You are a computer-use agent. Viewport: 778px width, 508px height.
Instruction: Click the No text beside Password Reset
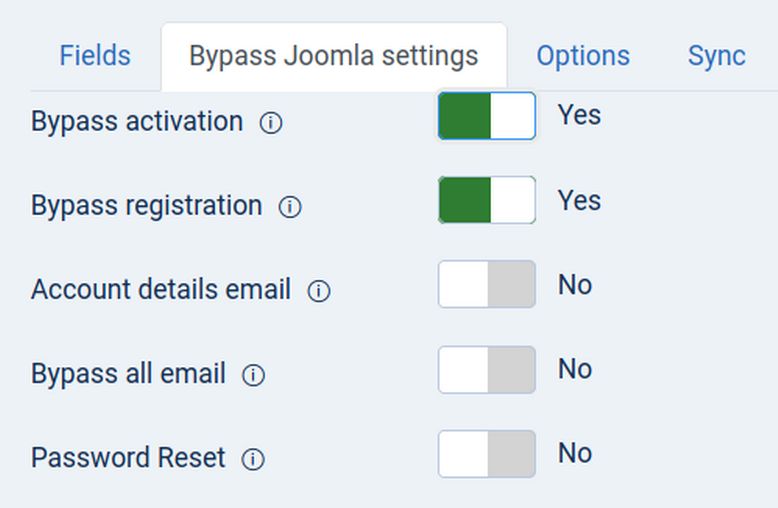click(x=575, y=454)
